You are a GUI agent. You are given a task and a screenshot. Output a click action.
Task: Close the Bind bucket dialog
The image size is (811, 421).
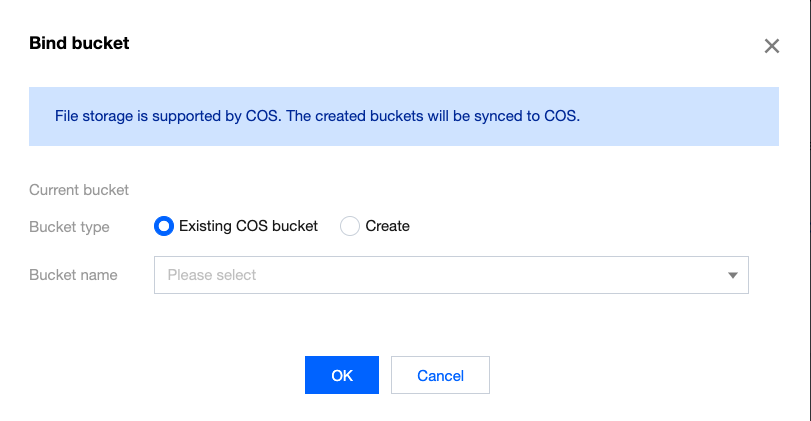coord(771,46)
